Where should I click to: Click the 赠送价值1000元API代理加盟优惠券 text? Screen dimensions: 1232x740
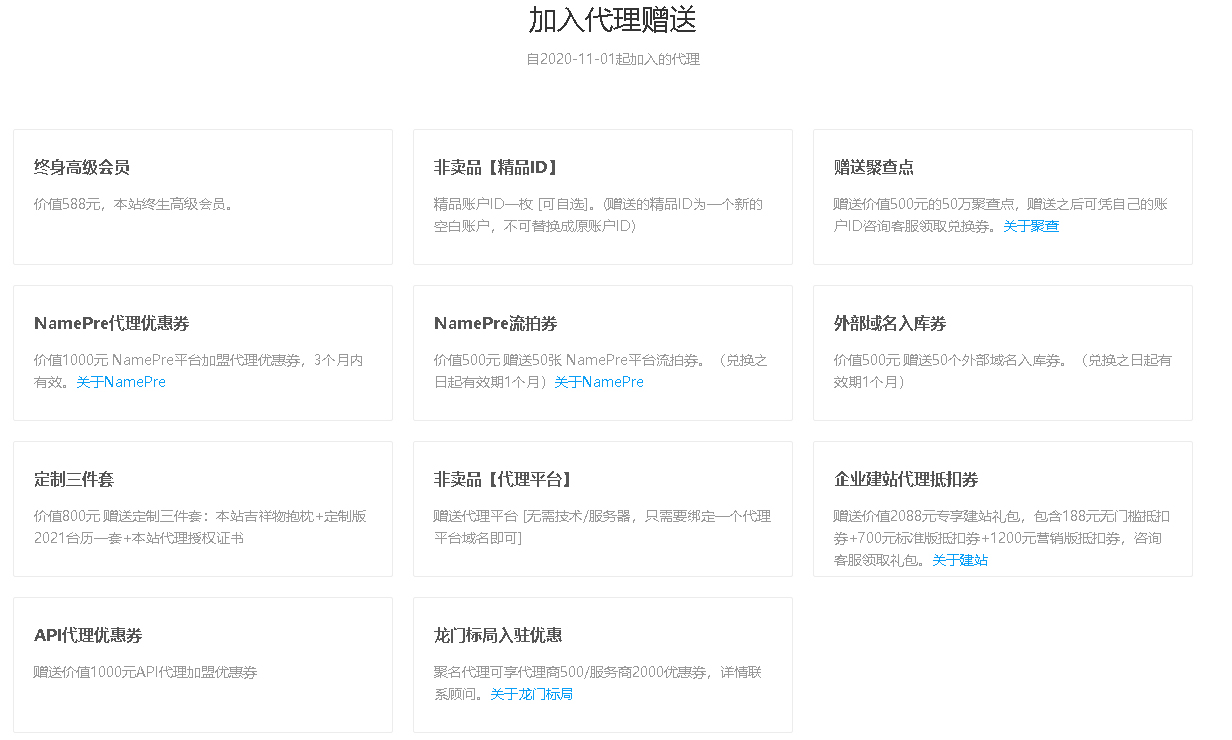pyautogui.click(x=146, y=672)
